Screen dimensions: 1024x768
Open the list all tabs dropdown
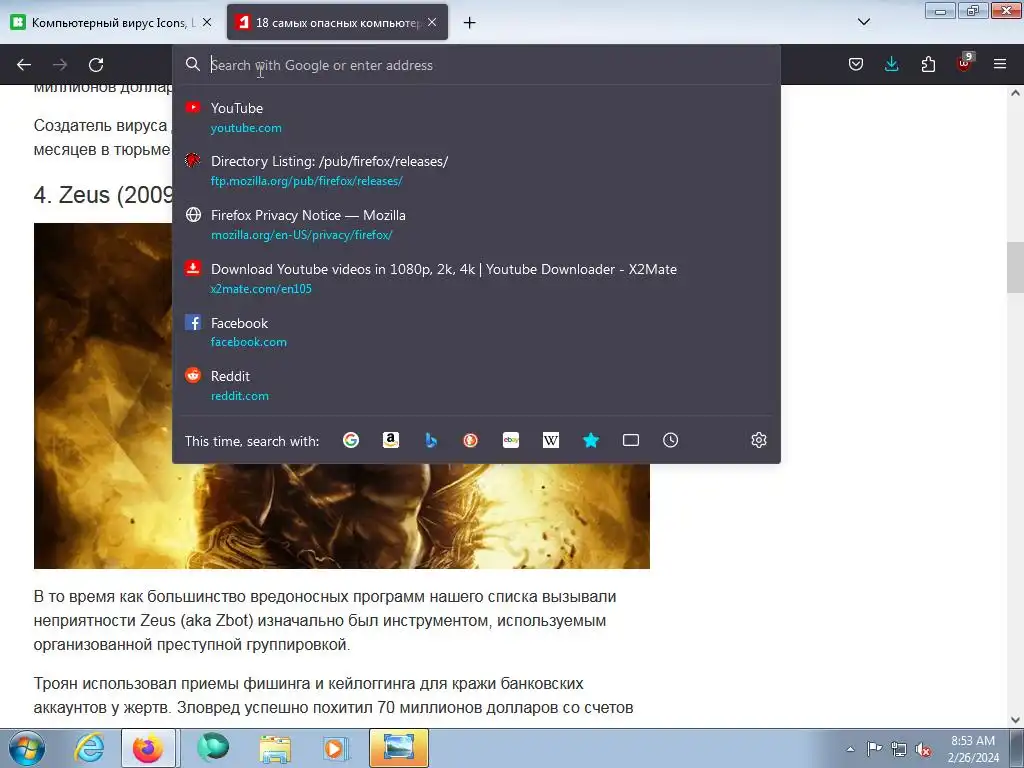(x=863, y=22)
